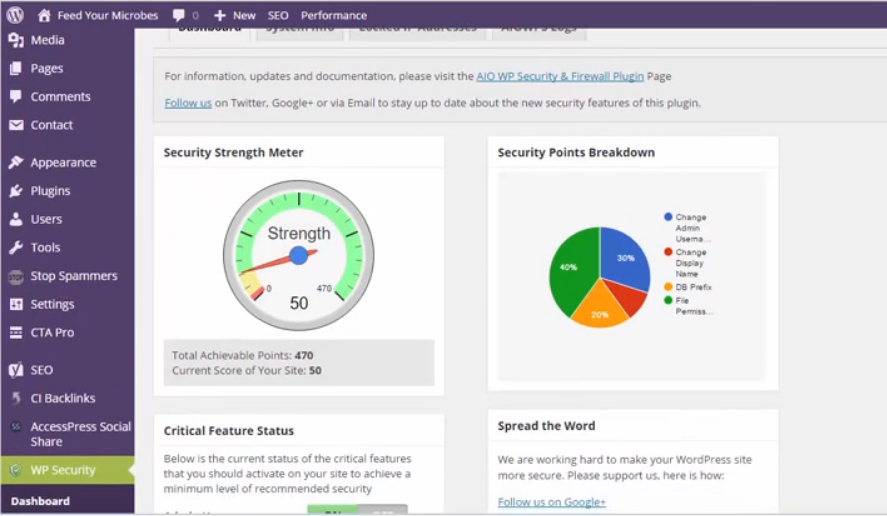Open Contact menu item
The image size is (887, 516).
point(51,125)
